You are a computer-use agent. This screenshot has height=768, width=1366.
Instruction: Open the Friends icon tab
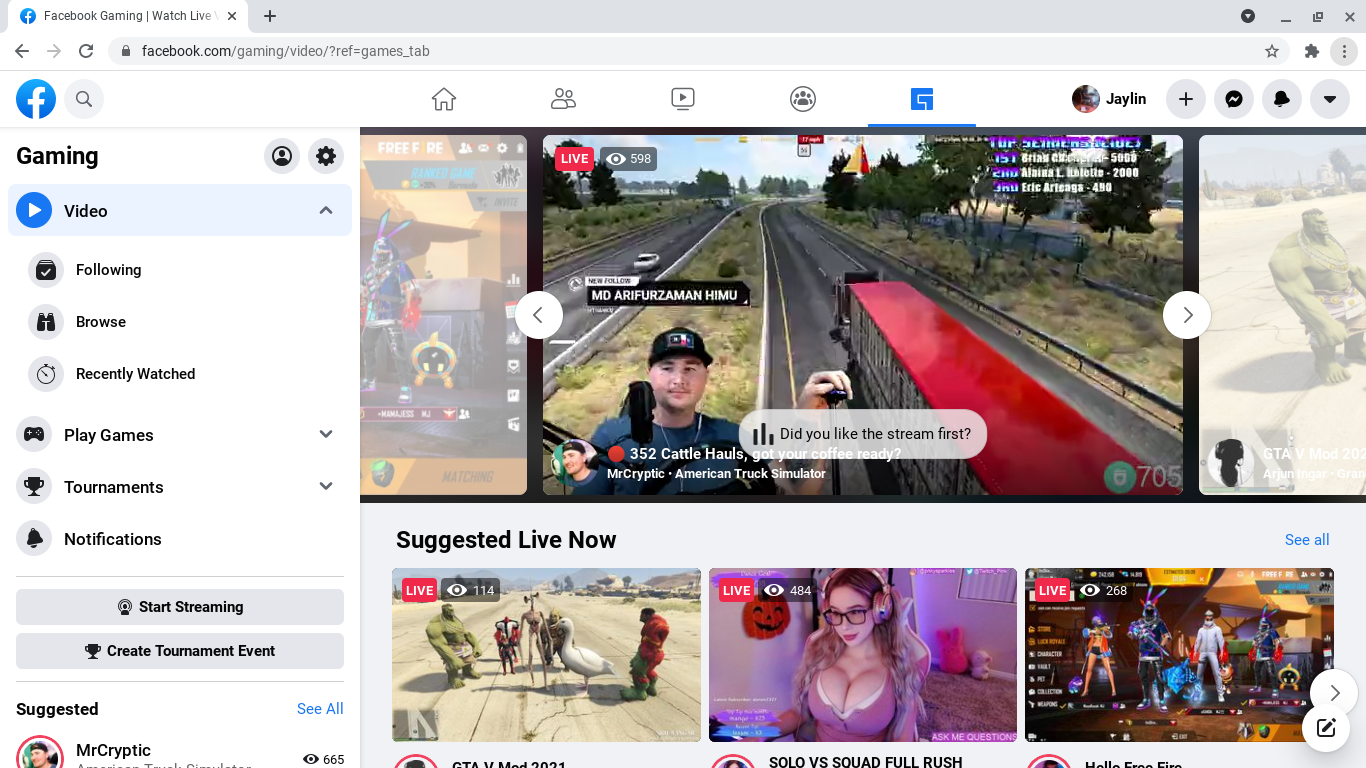564,99
